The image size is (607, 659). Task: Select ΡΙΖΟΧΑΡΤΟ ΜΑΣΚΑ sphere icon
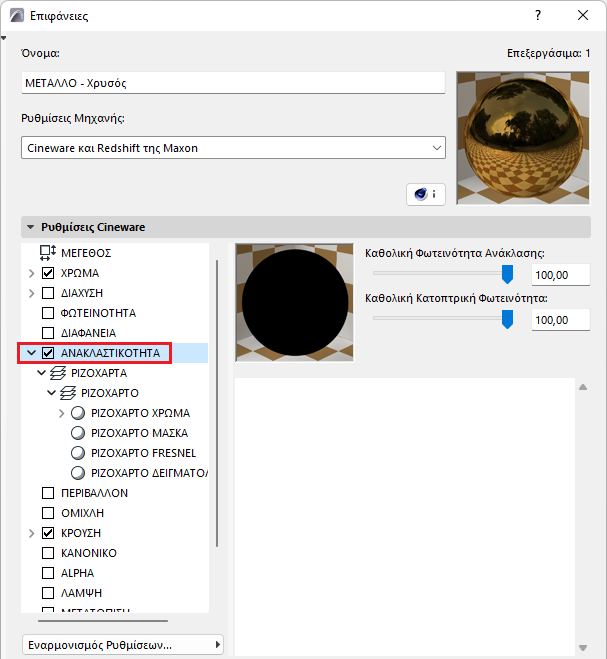click(x=78, y=433)
